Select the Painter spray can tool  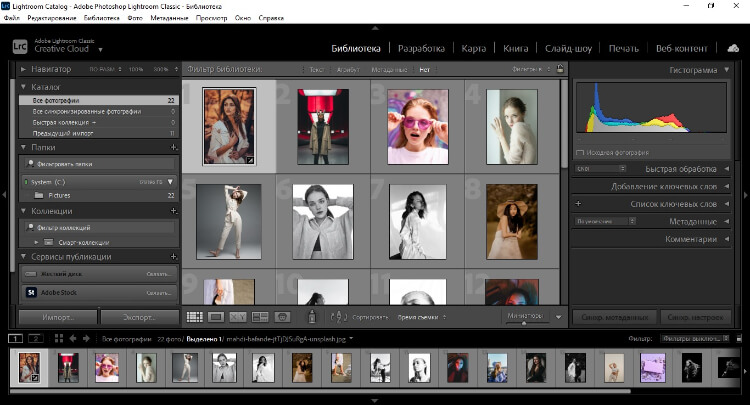[x=312, y=316]
